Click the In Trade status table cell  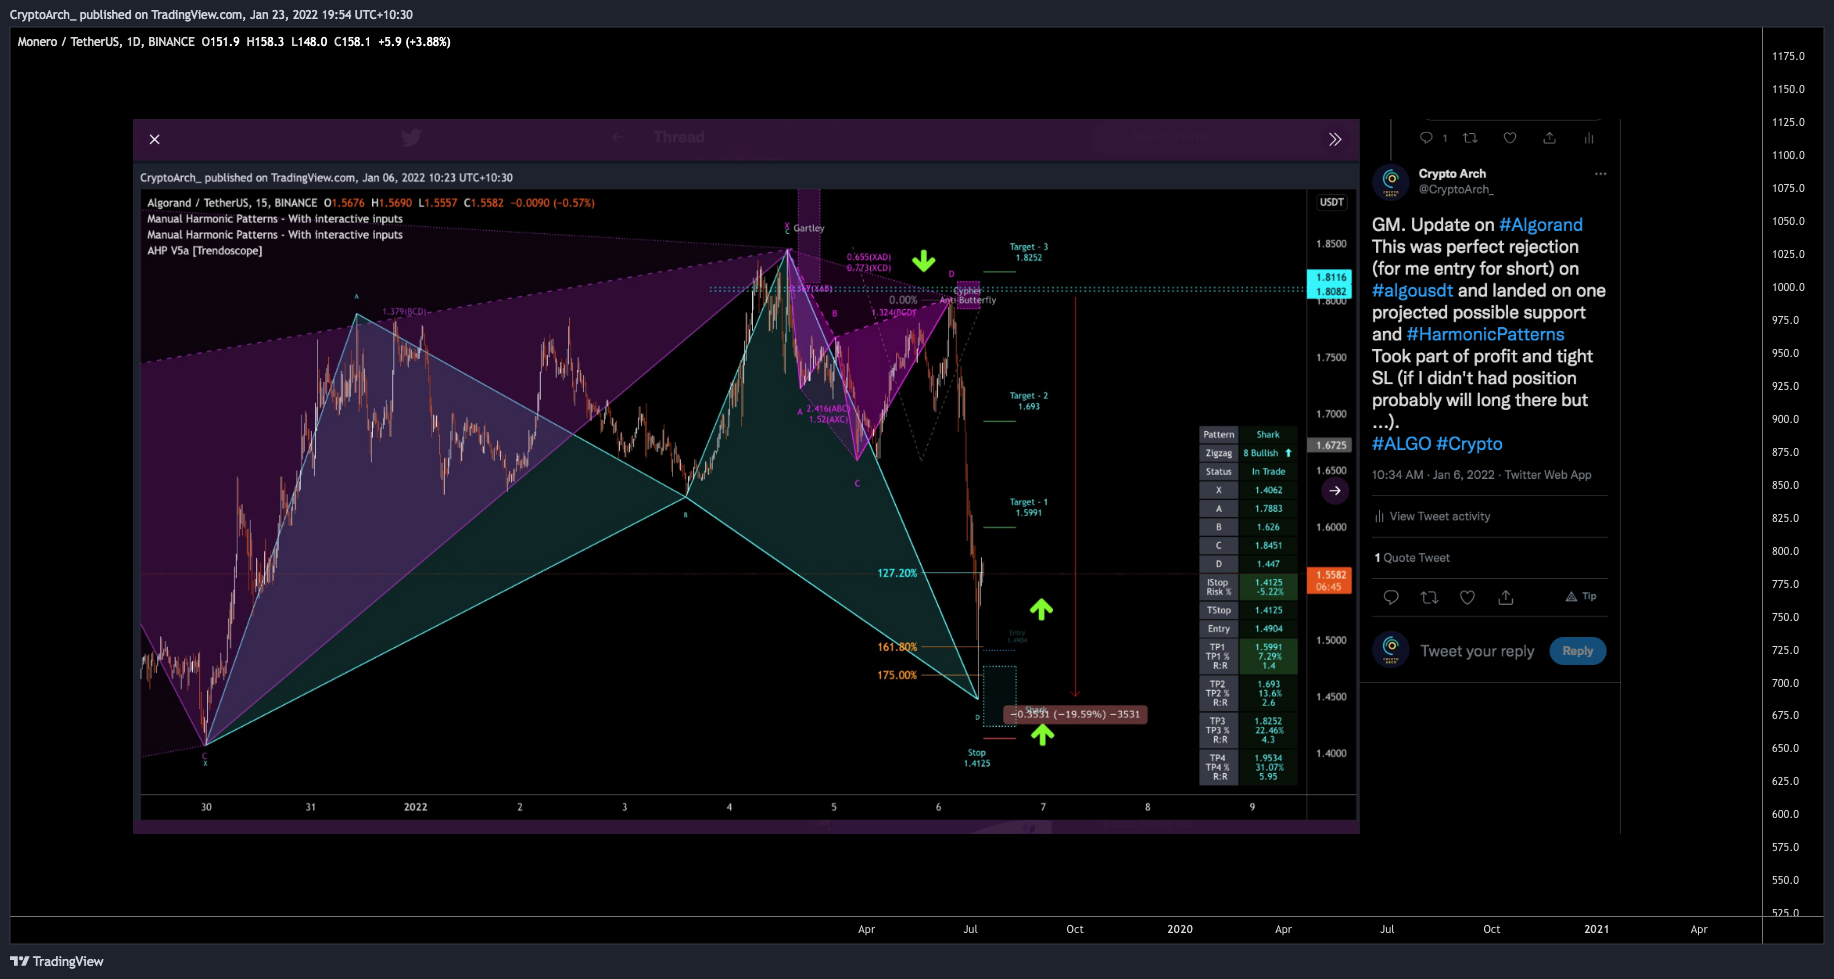[1268, 472]
